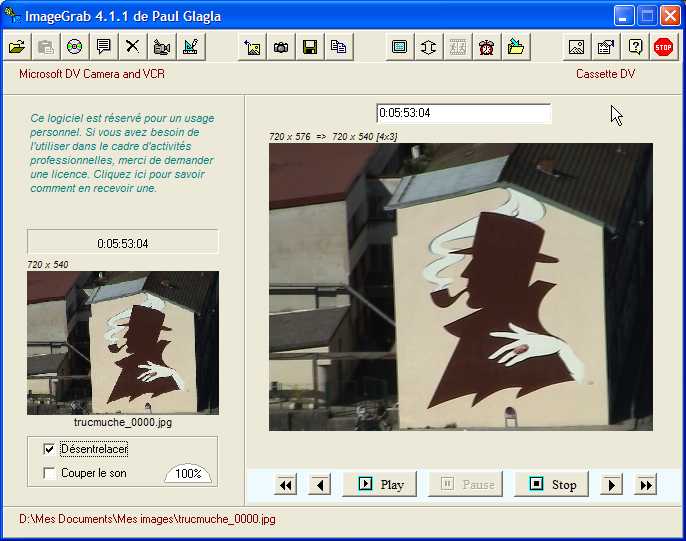Click the blue screen display icon
Screen dimensions: 686x541
399,46
